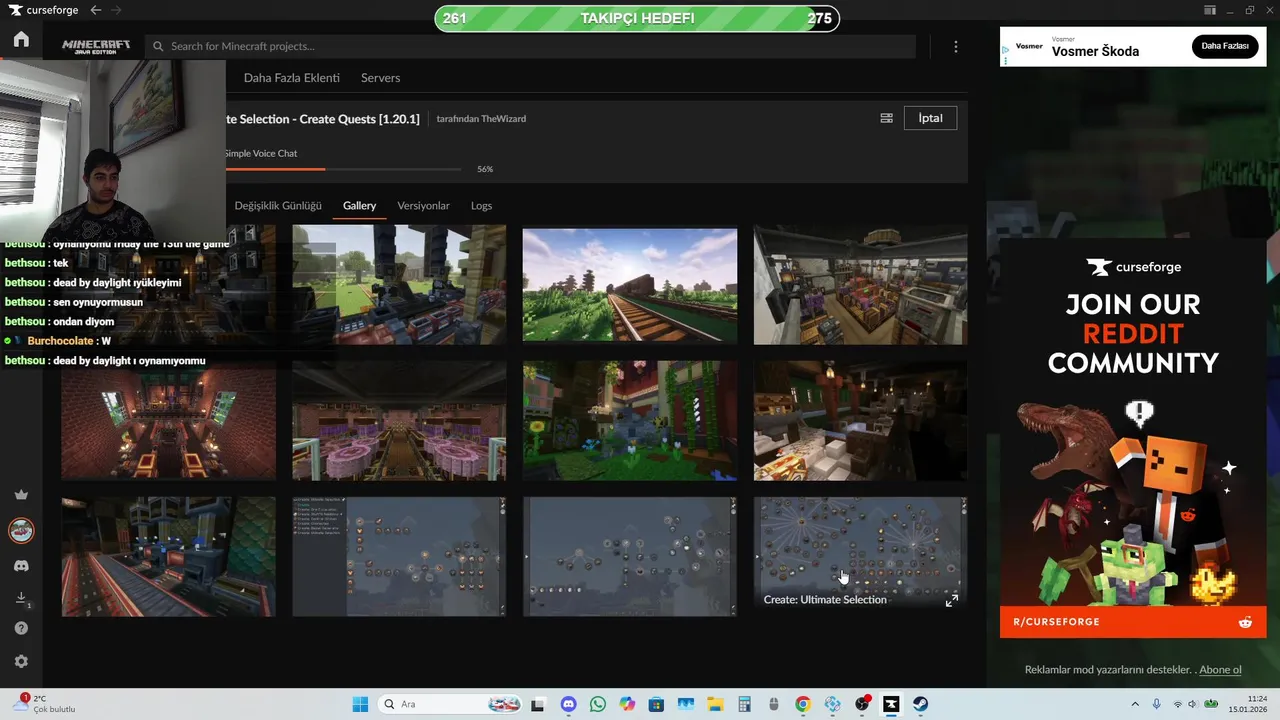Open Microsoft Store from the taskbar
This screenshot has height=720, width=1280.
(x=656, y=704)
